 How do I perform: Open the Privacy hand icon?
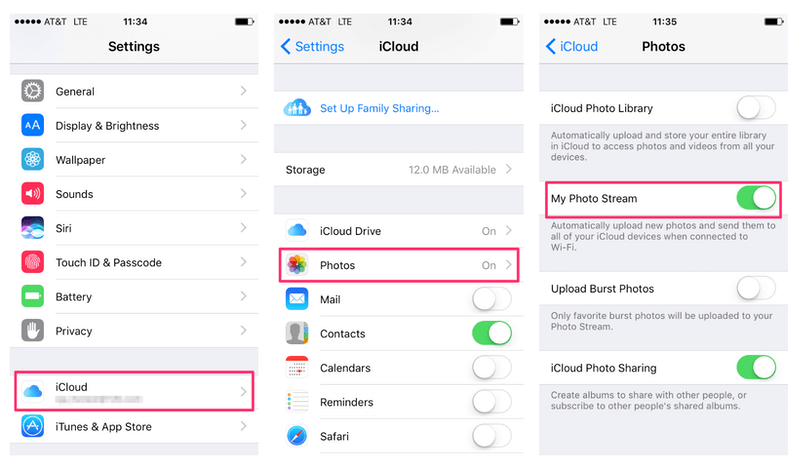pyautogui.click(x=33, y=330)
